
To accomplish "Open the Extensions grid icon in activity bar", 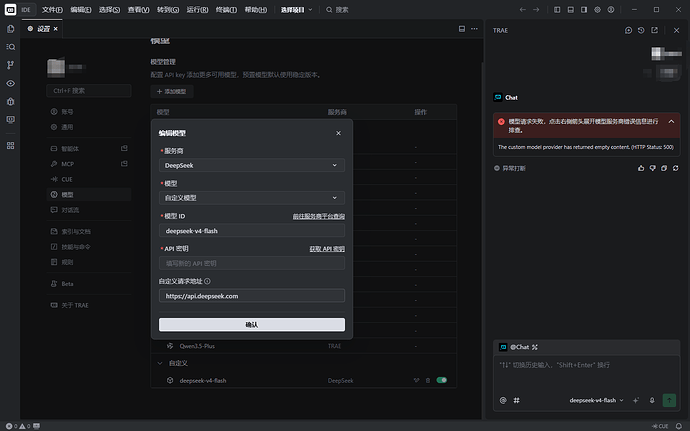I will (11, 146).
